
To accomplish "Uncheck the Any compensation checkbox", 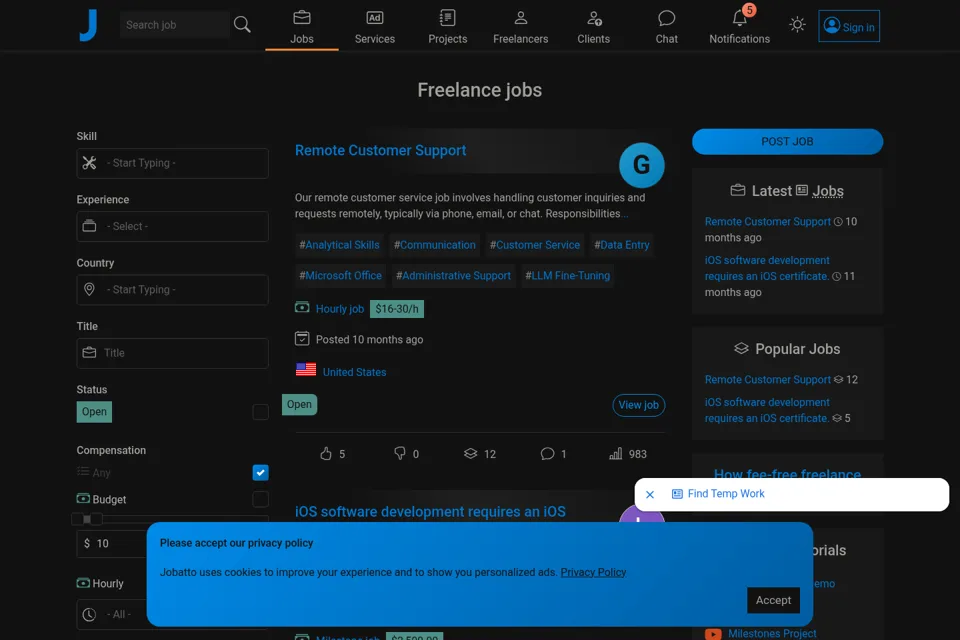I will [260, 473].
